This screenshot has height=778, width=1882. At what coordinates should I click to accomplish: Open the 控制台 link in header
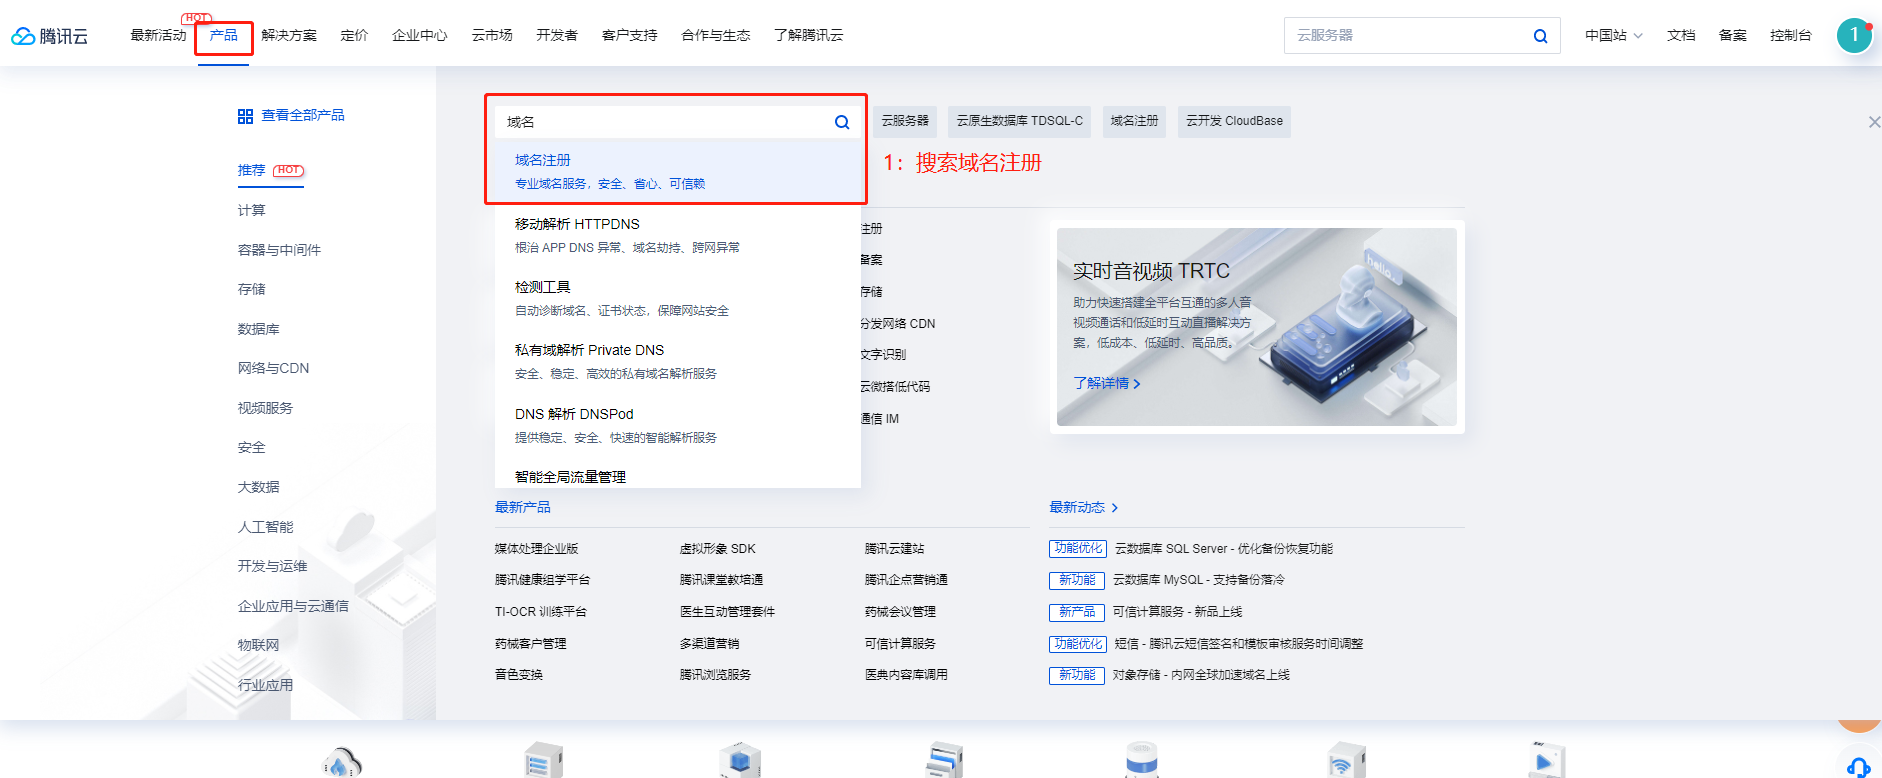[x=1790, y=36]
